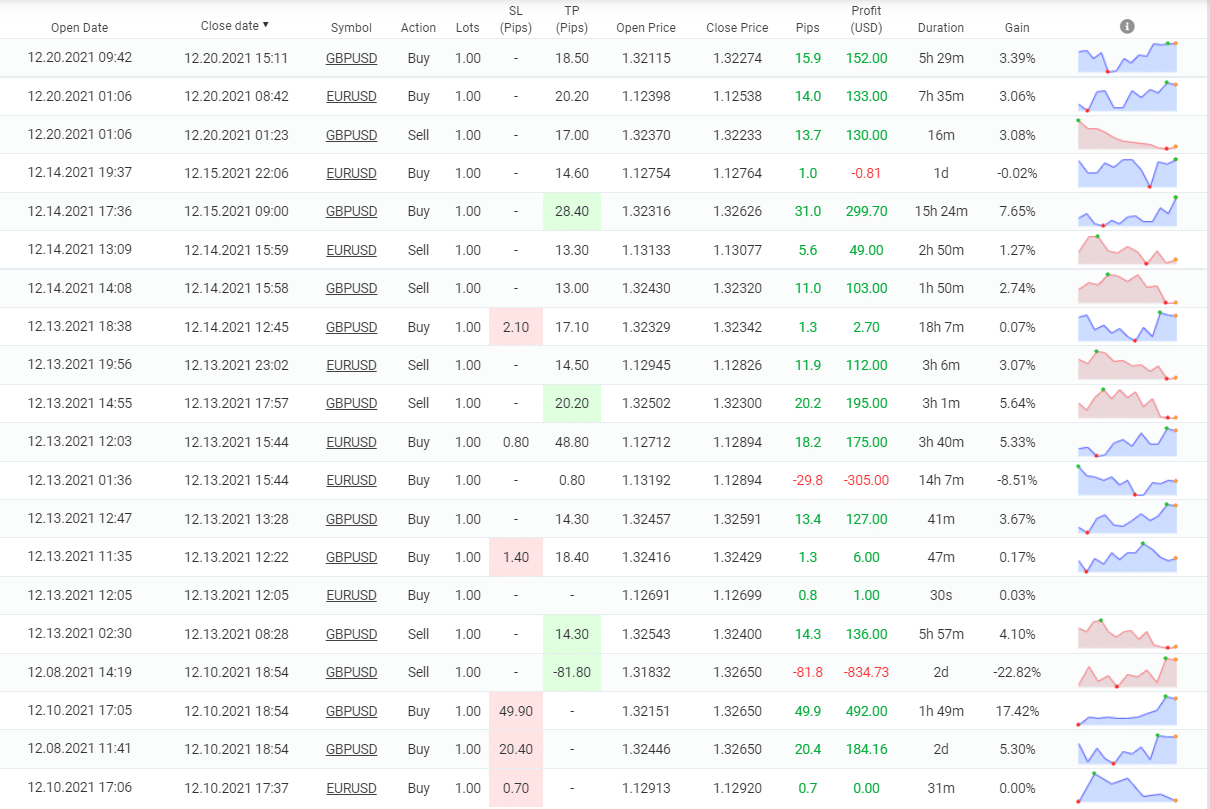Click the sparkline chart of the 299.70 profit trade
This screenshot has width=1210, height=809.
1127,211
